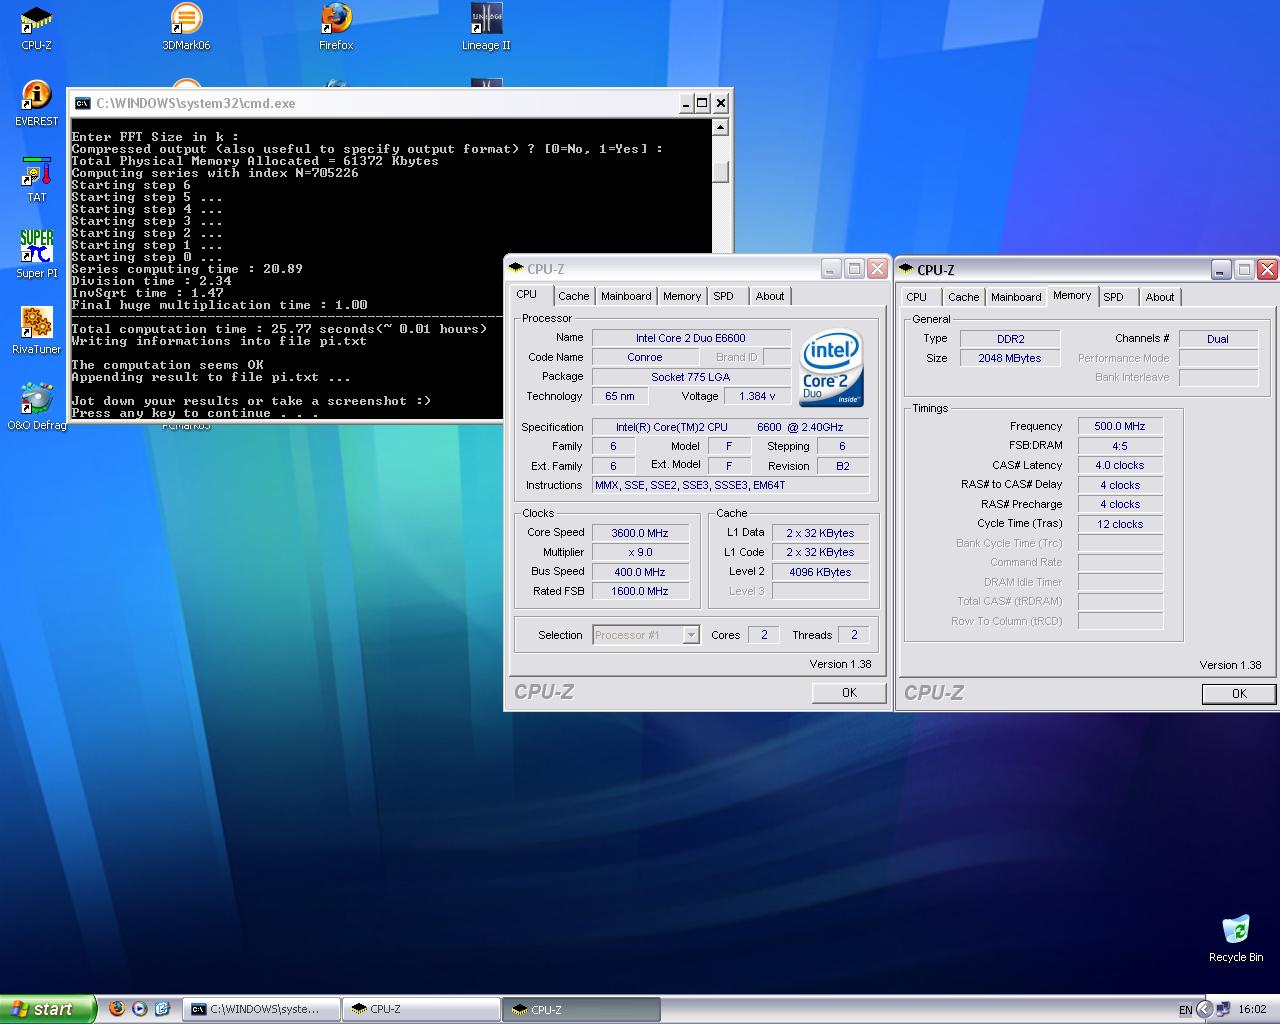This screenshot has width=1280, height=1024.
Task: Switch to Cache tab in left CPU-Z window
Action: click(x=574, y=296)
